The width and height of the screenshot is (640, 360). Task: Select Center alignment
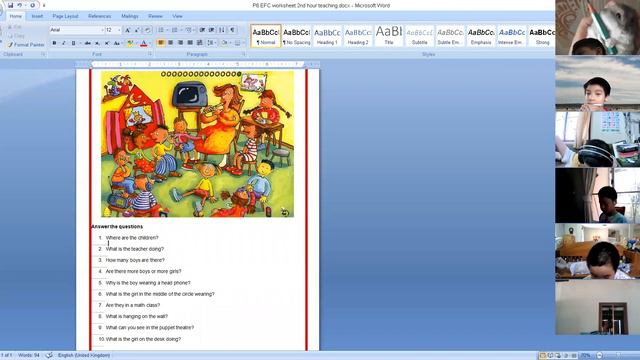pyautogui.click(x=171, y=43)
